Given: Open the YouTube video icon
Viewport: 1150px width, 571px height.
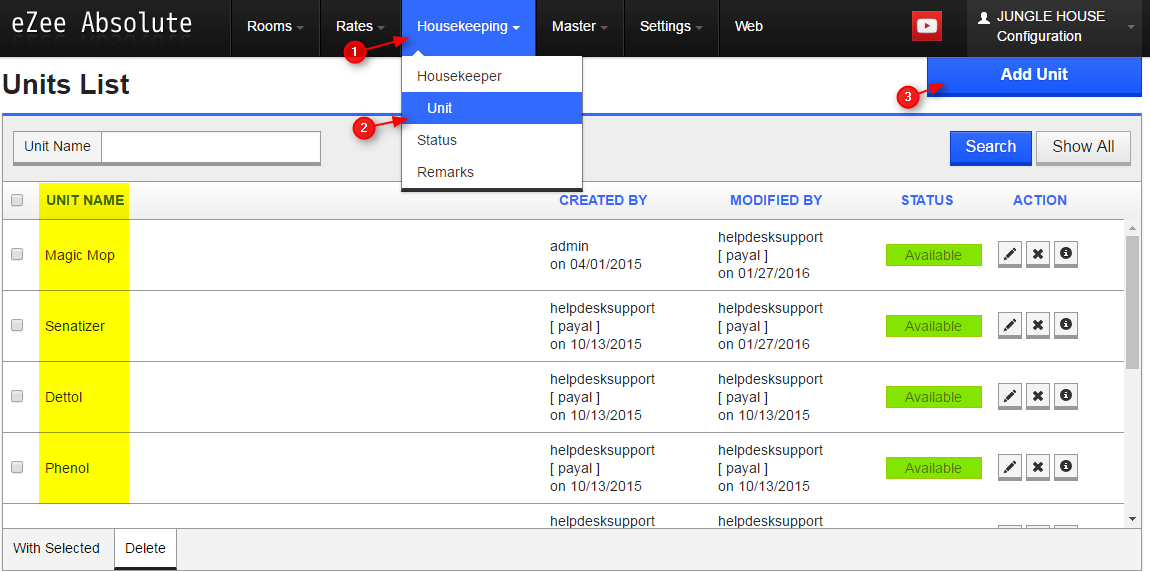Looking at the screenshot, I should (x=927, y=26).
